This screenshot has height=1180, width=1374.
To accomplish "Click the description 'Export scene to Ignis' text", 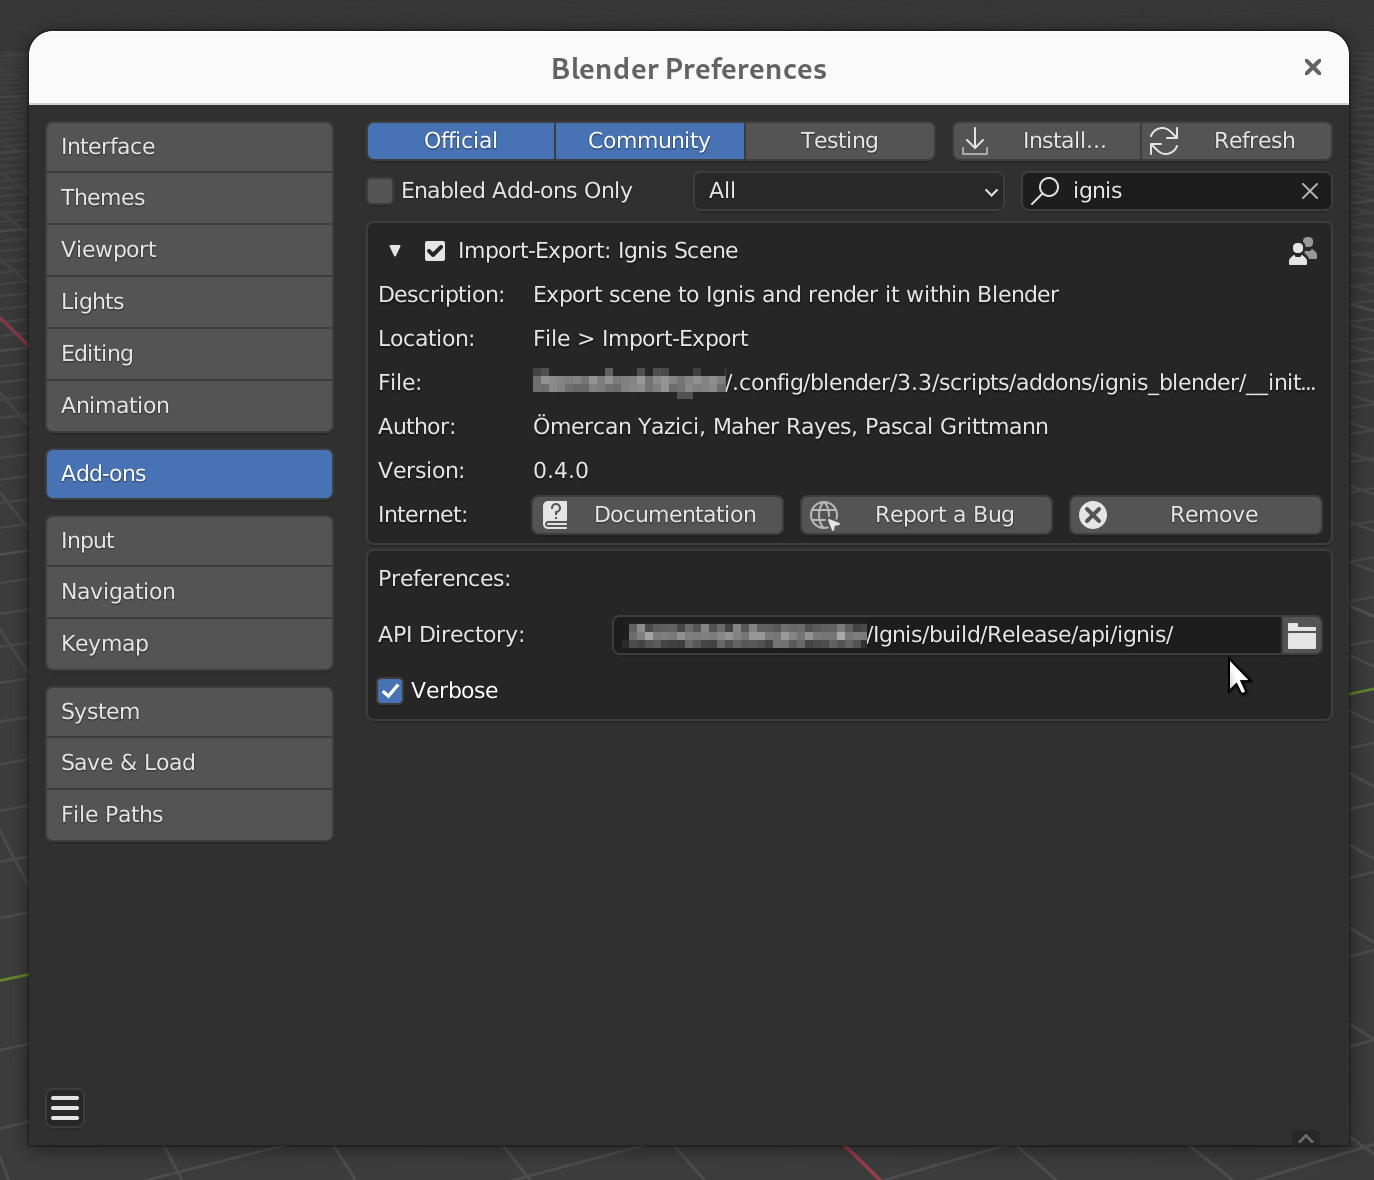I will coord(796,295).
